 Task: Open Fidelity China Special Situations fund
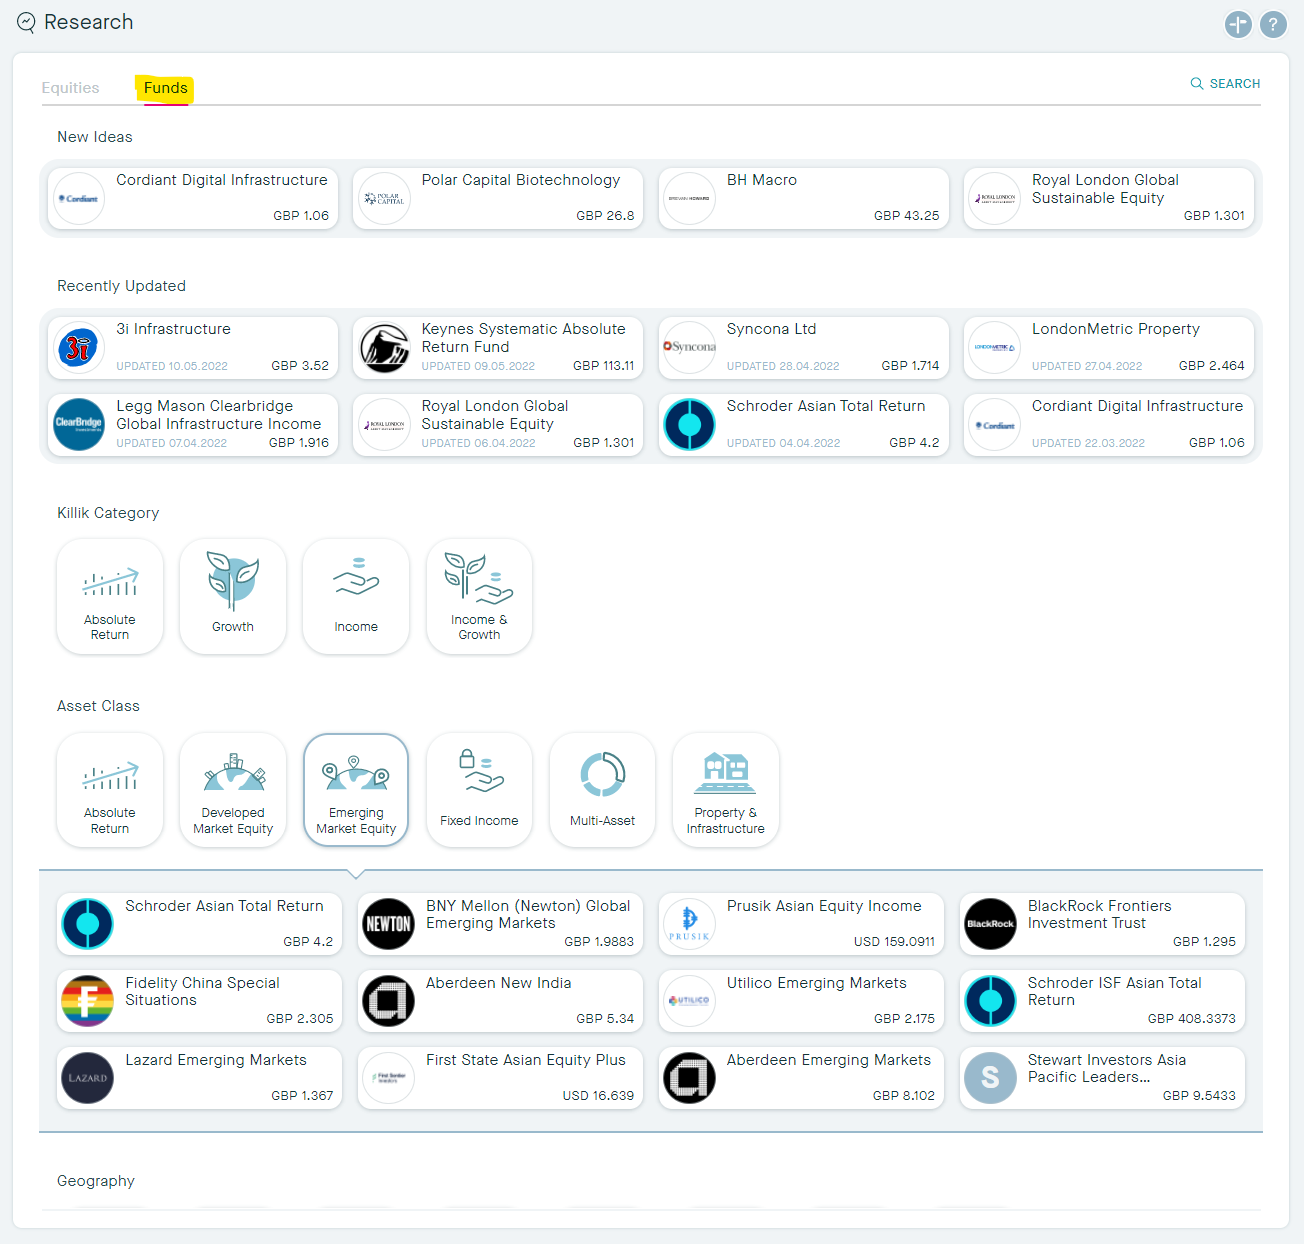point(200,1001)
